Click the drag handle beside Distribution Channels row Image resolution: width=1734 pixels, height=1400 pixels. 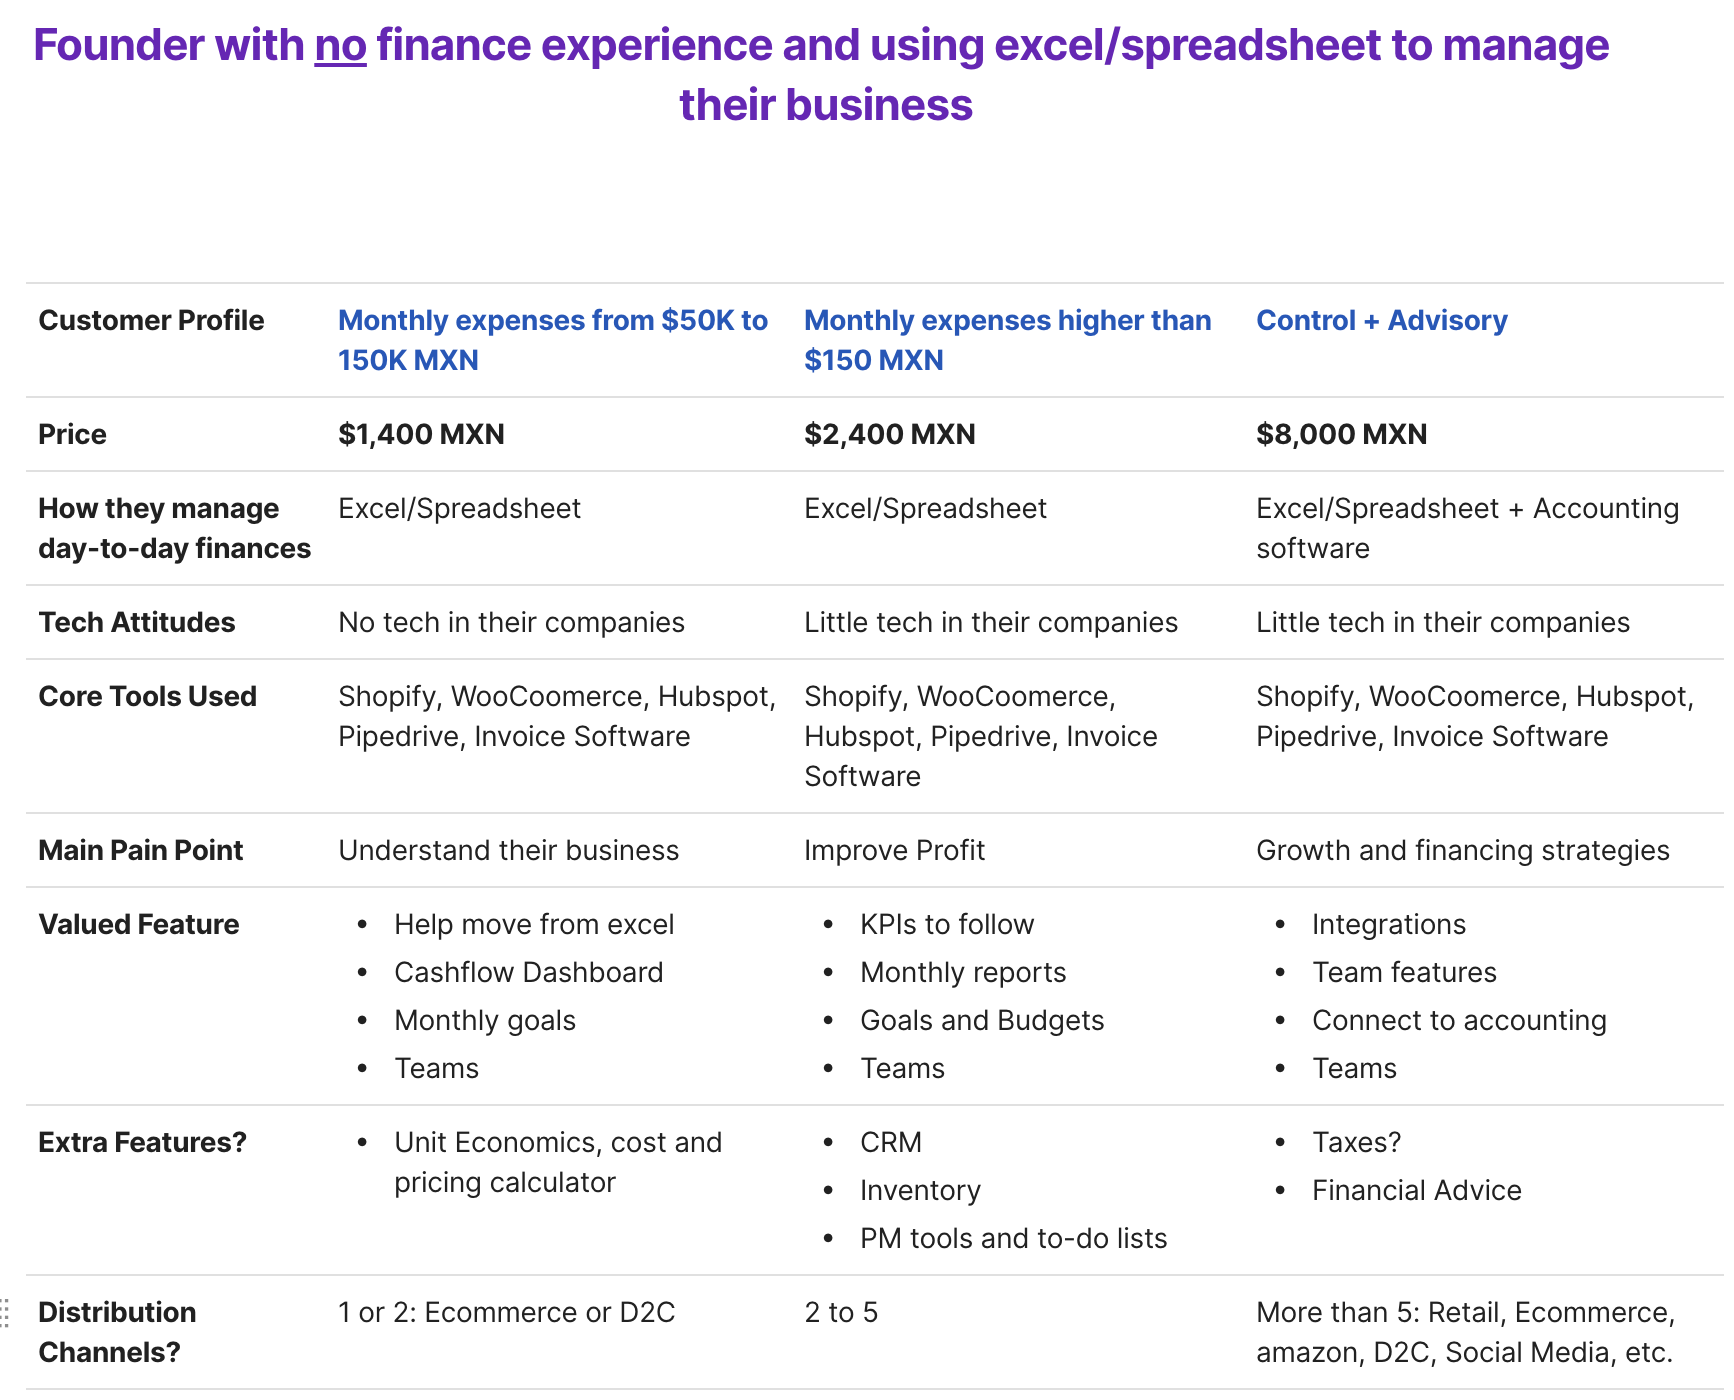[x=5, y=1312]
